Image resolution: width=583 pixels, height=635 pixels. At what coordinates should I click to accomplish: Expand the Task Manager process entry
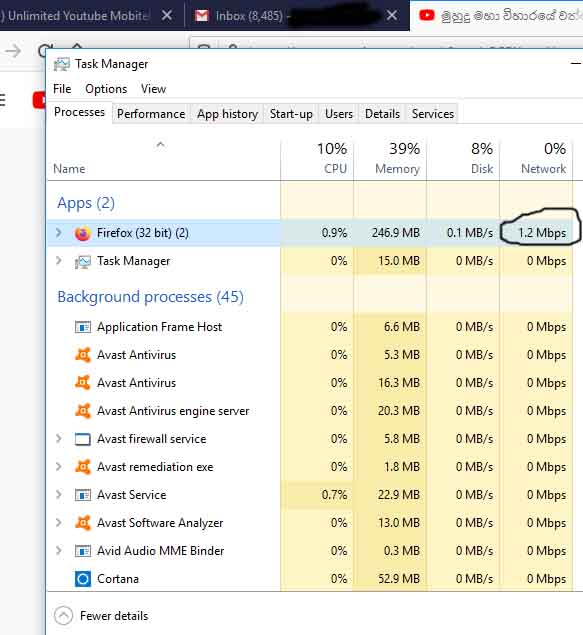click(59, 260)
